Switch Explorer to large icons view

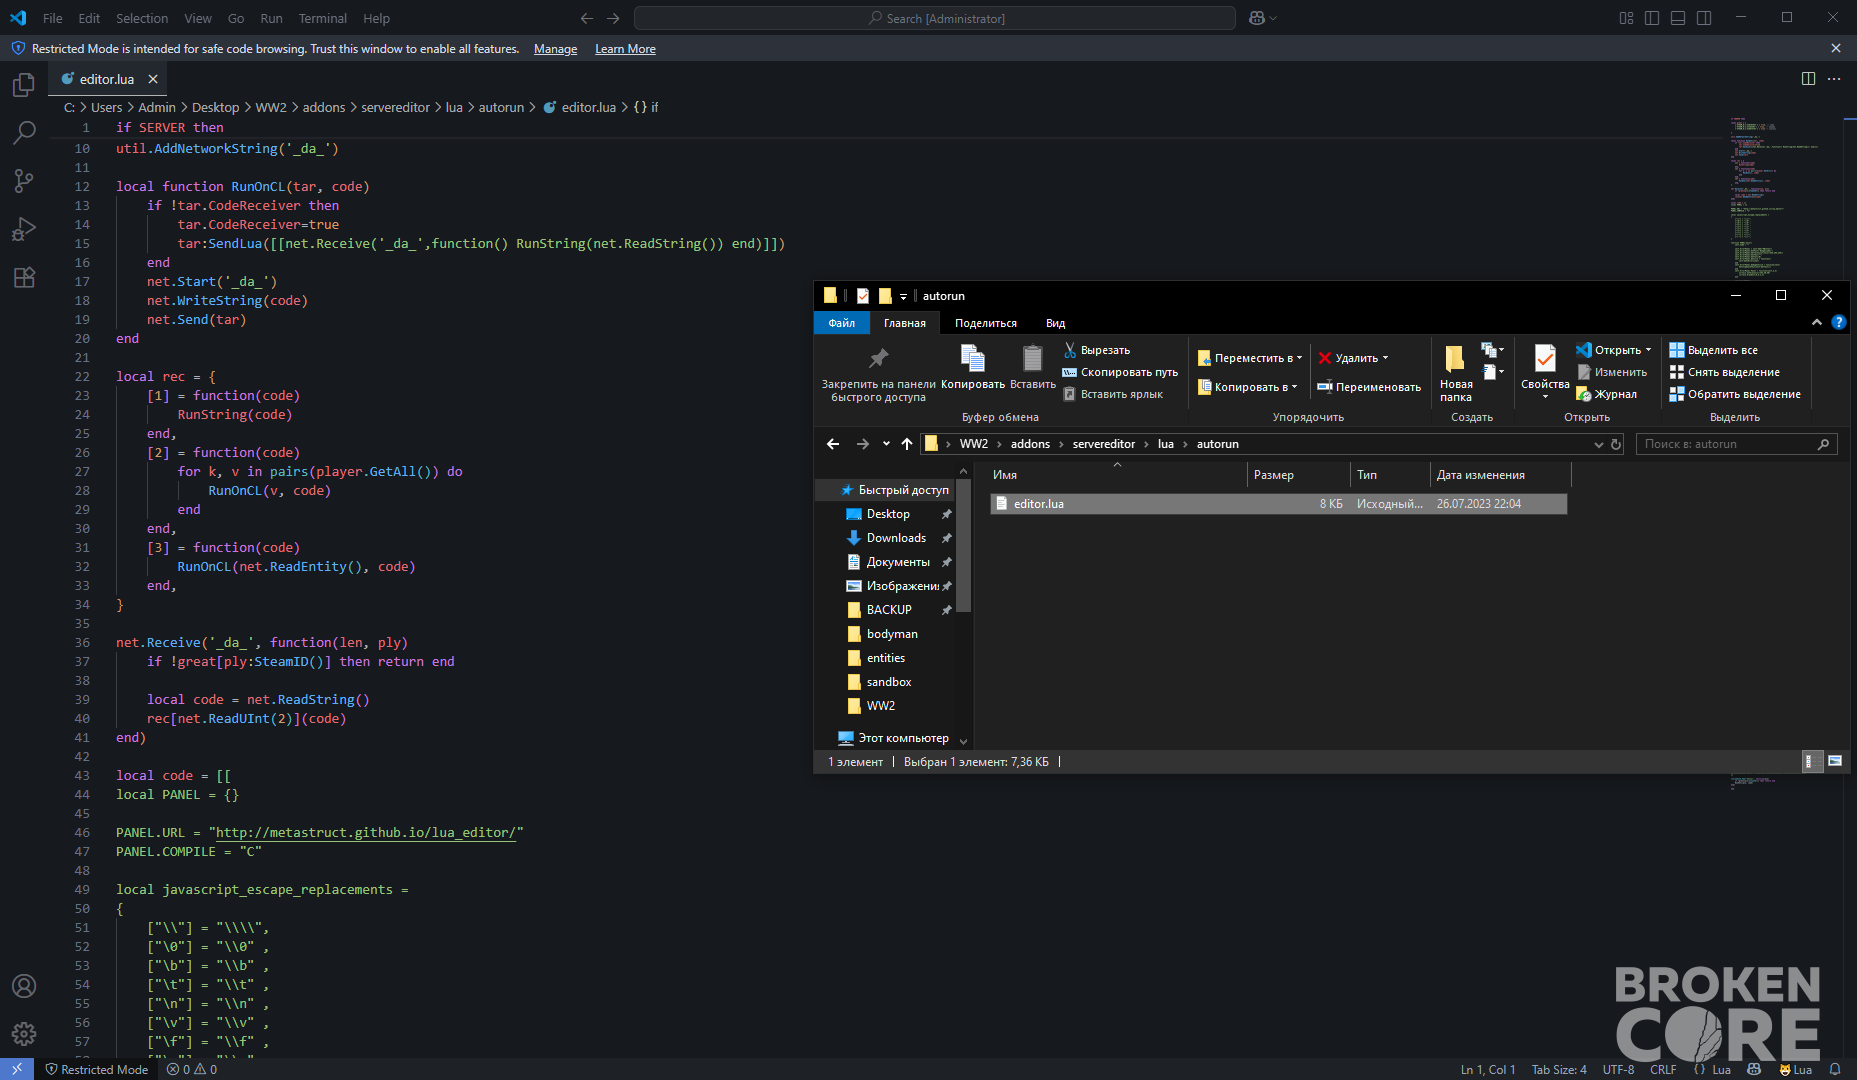pos(1835,762)
